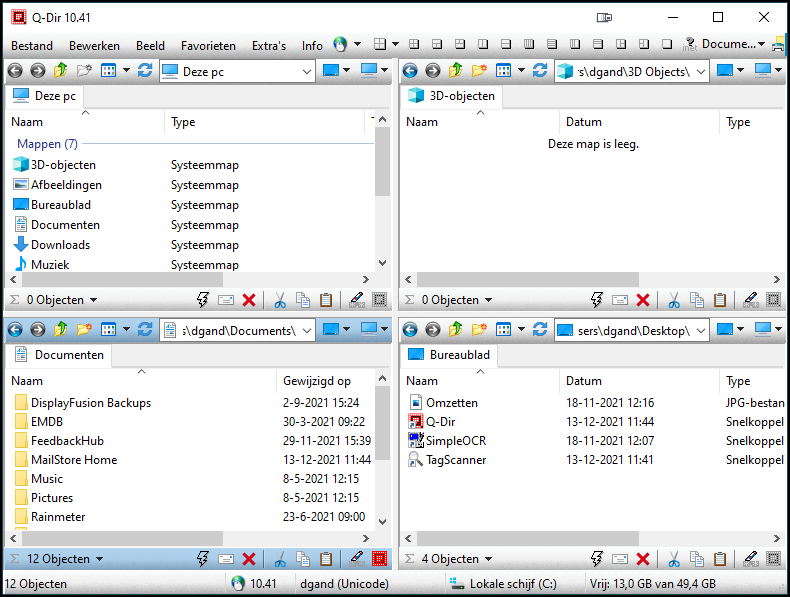
Task: Collapse the Mappen (7) group header
Action: click(x=47, y=144)
